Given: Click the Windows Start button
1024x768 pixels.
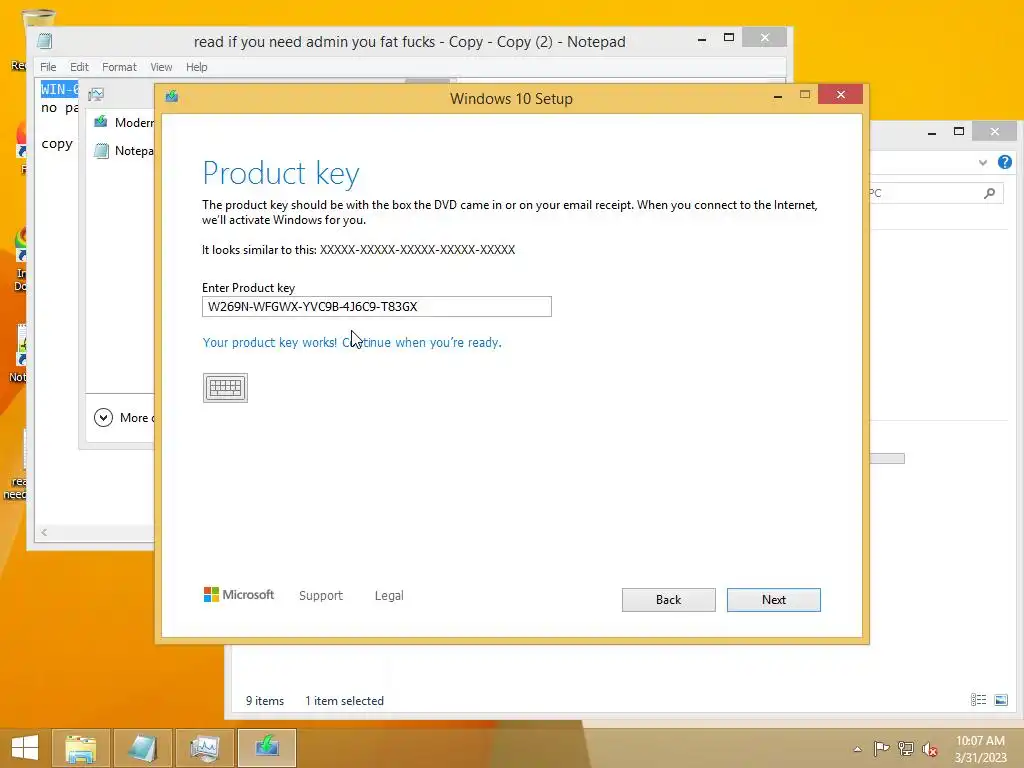Looking at the screenshot, I should 25,747.
